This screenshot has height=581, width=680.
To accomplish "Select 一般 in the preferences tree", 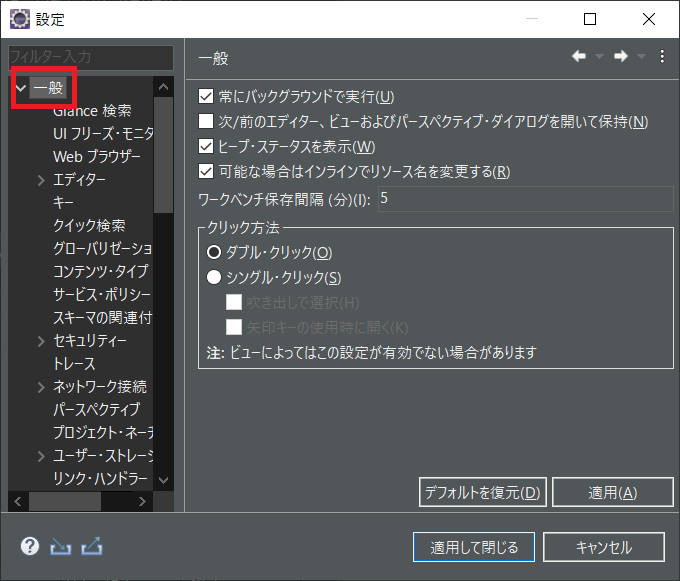I will (48, 88).
